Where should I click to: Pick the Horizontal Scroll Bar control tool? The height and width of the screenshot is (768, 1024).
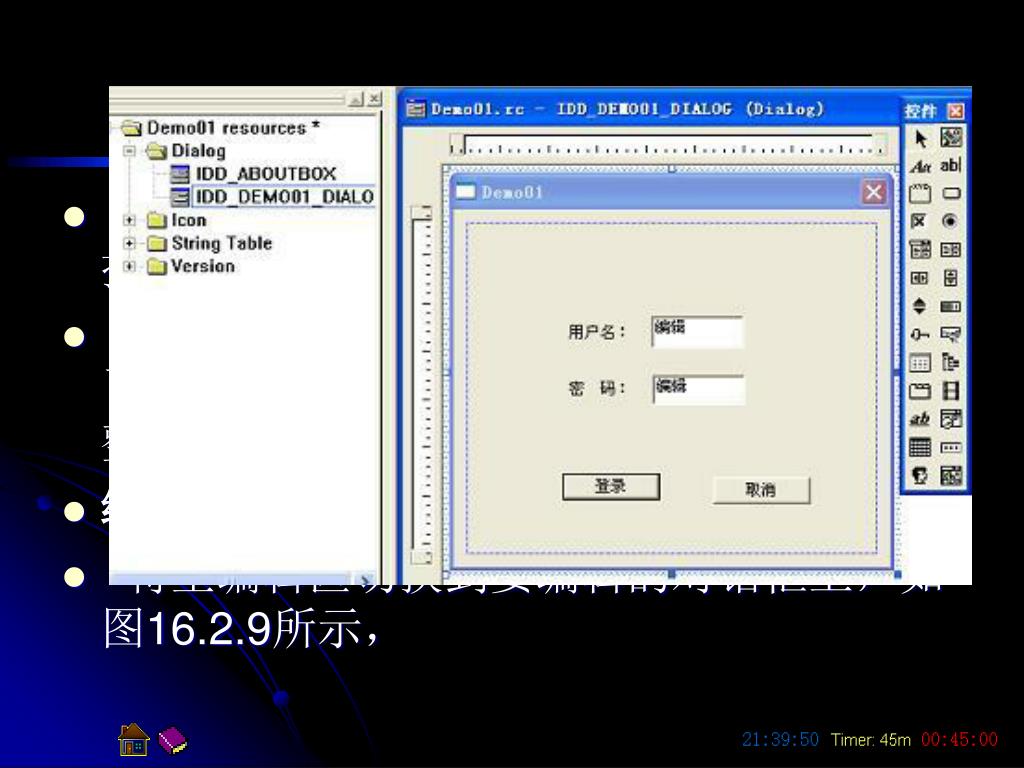click(x=920, y=278)
